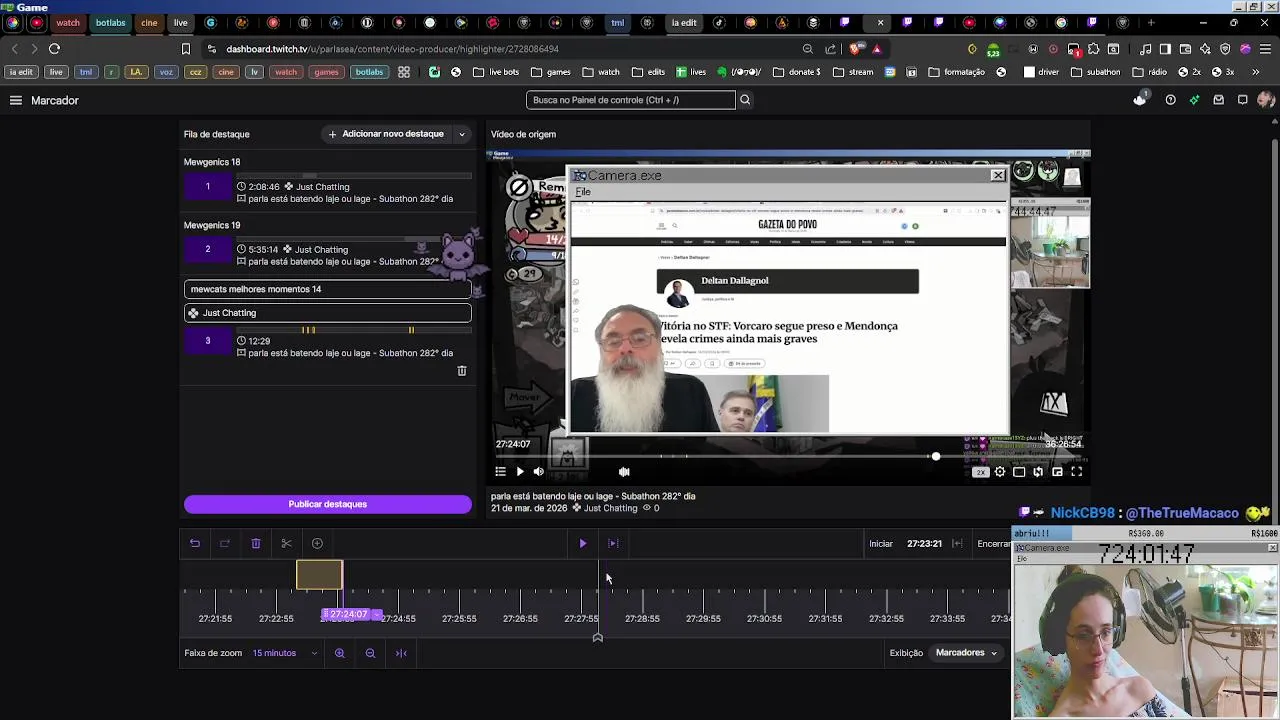Play selected segment only in timeline toolbar
Image resolution: width=1280 pixels, height=720 pixels.
(x=613, y=543)
